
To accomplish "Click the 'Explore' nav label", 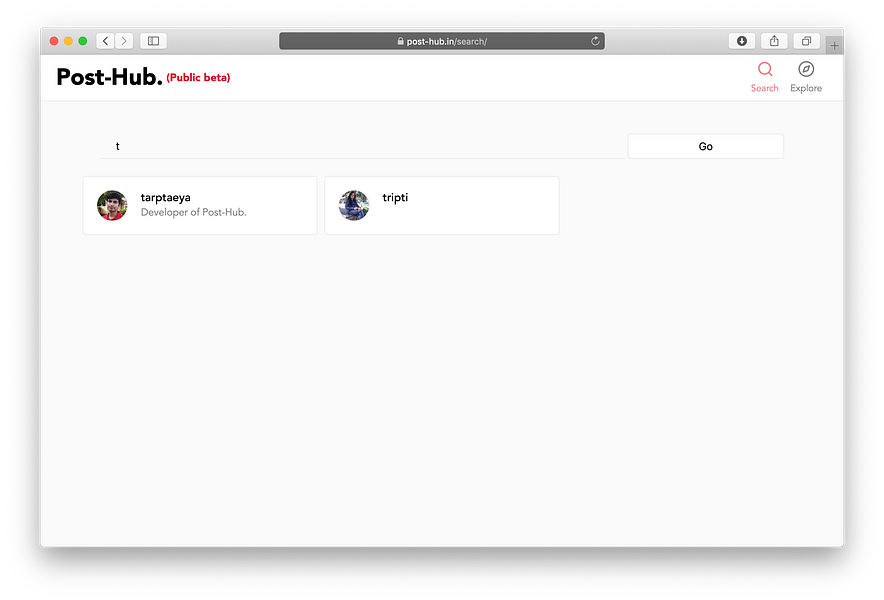I will click(x=806, y=88).
